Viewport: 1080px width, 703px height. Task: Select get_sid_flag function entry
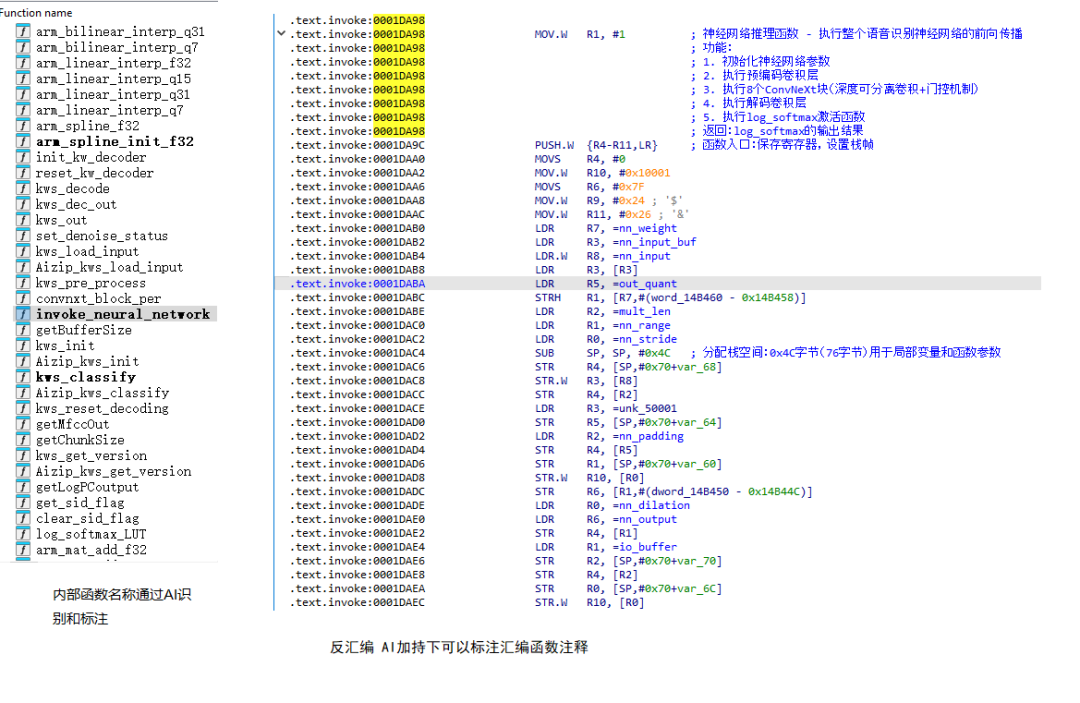(x=80, y=503)
